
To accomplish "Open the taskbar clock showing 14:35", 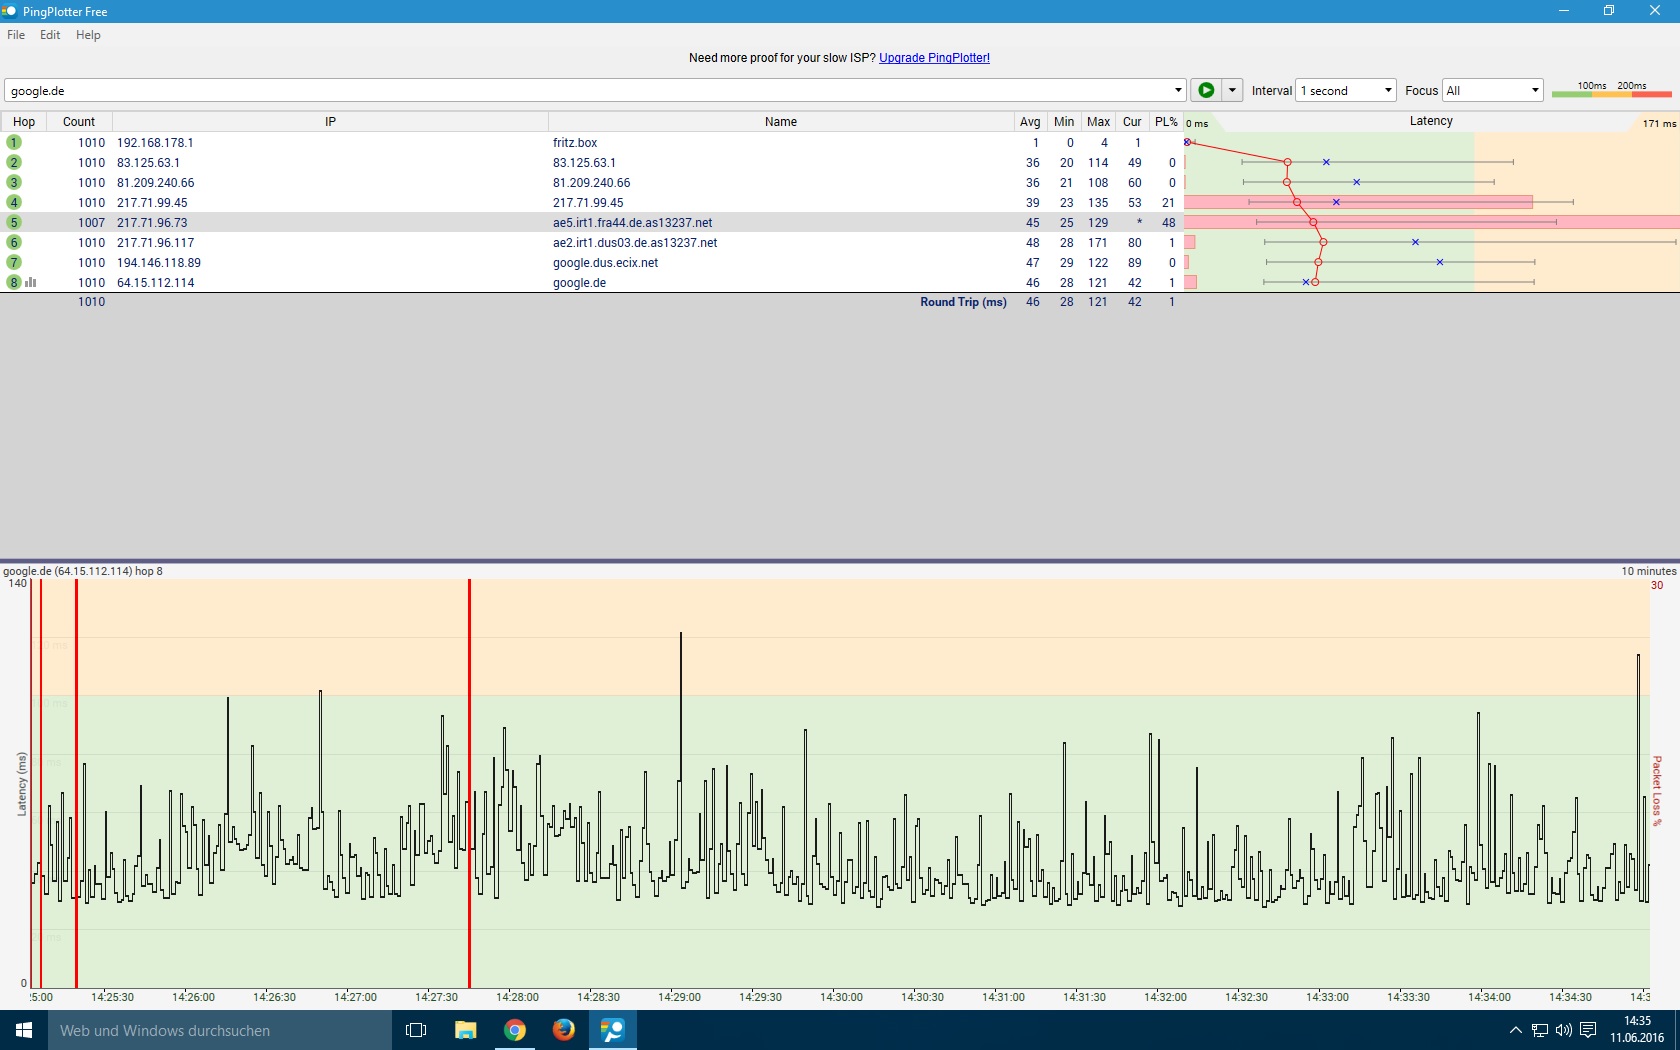I will click(1637, 1030).
